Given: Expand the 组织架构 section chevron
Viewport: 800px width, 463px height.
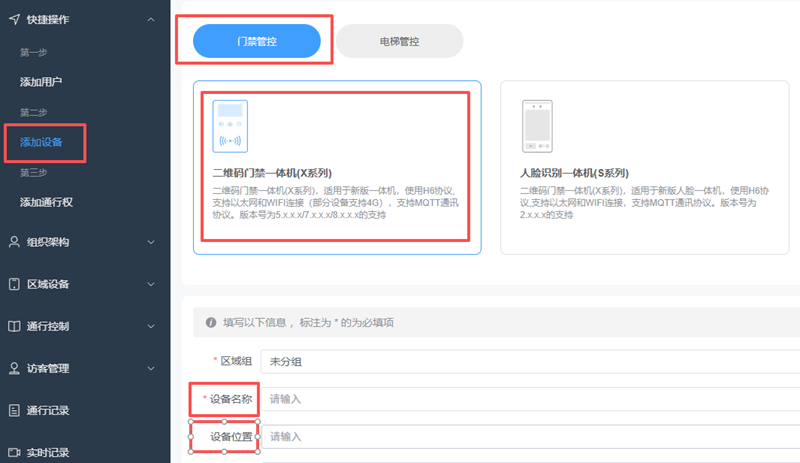Looking at the screenshot, I should click(150, 242).
